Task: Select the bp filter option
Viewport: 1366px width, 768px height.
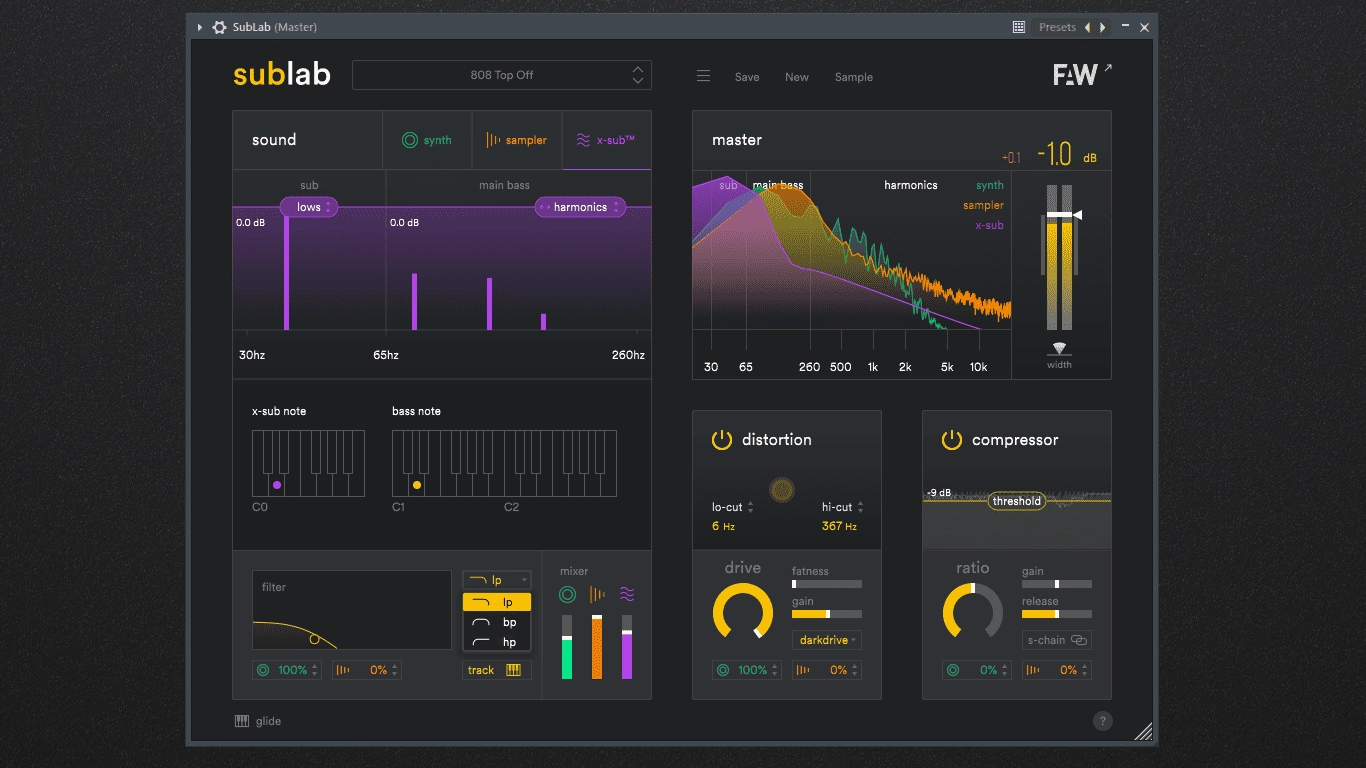Action: pyautogui.click(x=497, y=622)
